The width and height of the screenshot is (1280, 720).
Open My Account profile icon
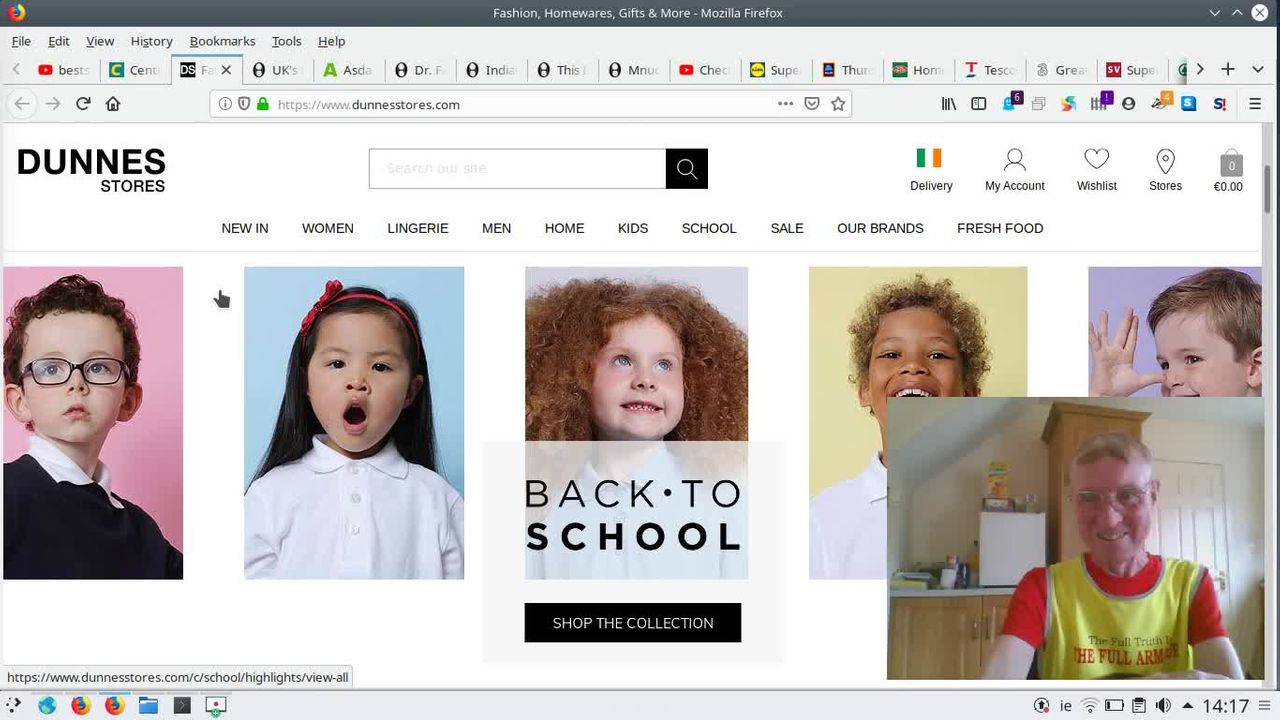[1014, 160]
